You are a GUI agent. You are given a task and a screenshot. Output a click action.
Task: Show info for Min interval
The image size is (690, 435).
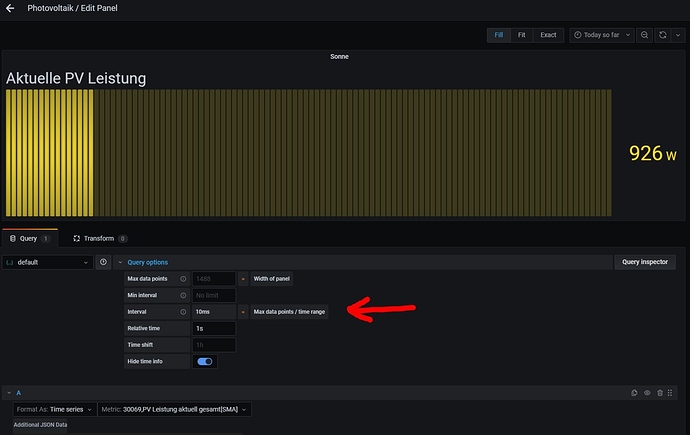pos(183,295)
